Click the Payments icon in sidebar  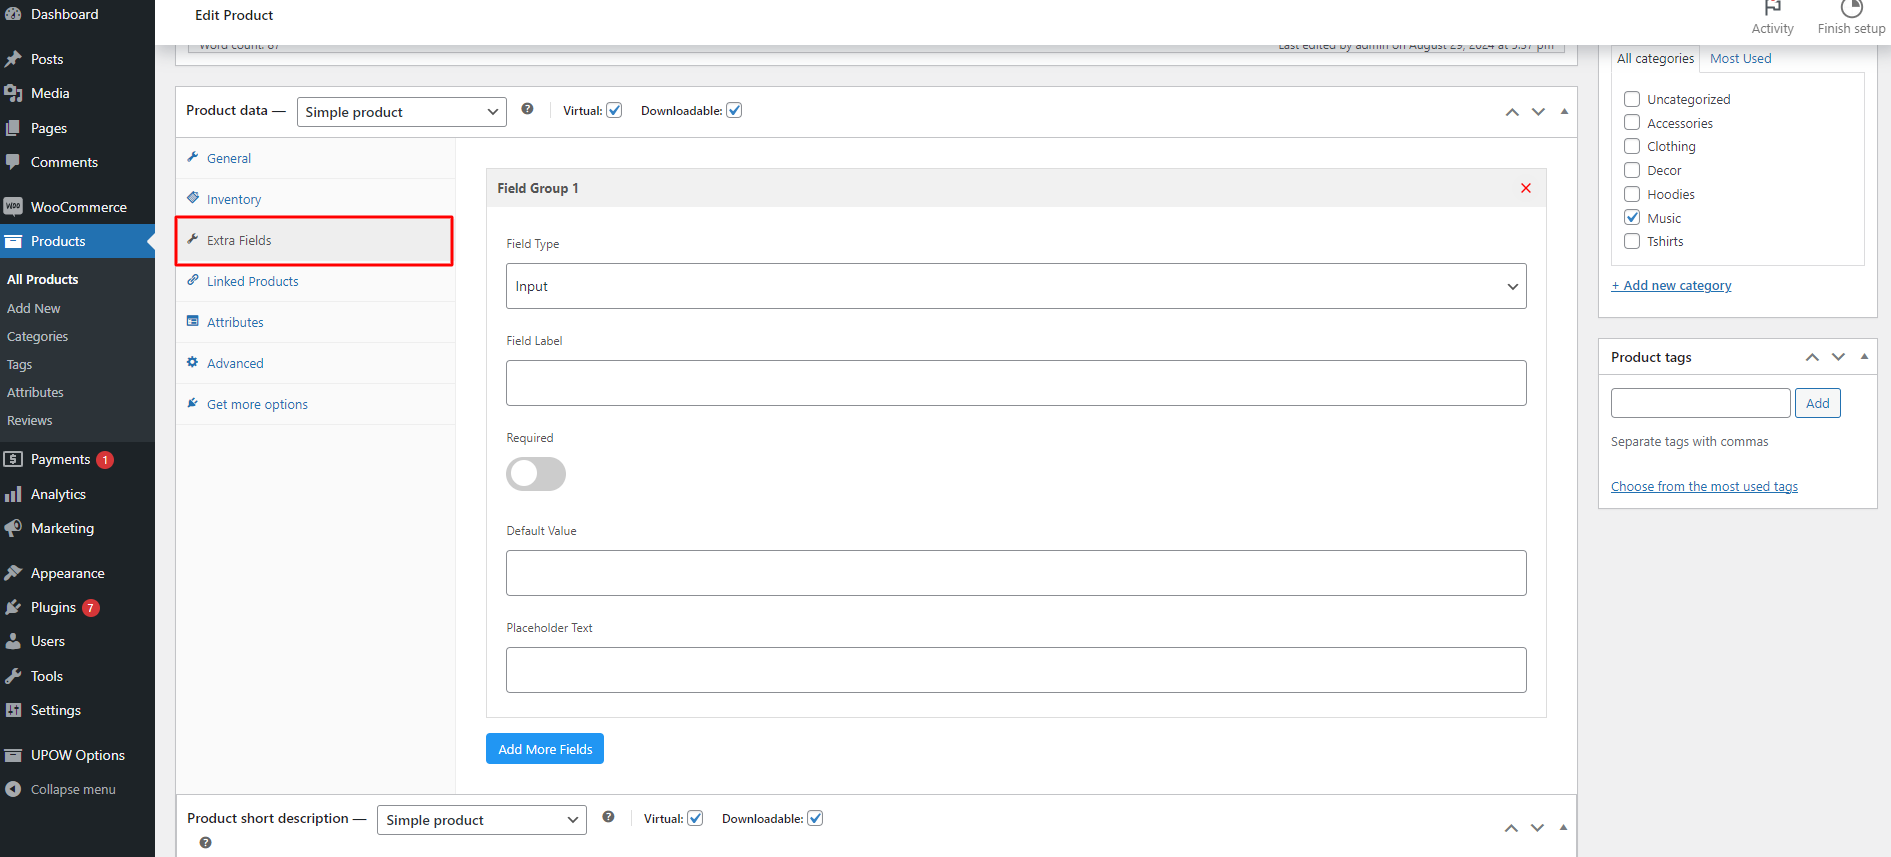pos(13,459)
